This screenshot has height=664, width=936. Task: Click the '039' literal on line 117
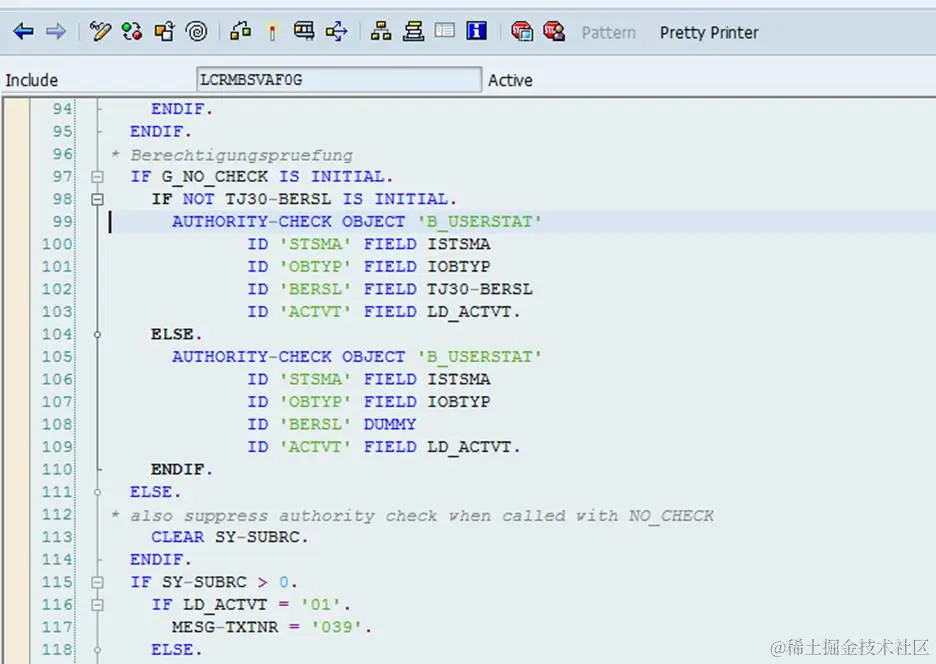337,627
